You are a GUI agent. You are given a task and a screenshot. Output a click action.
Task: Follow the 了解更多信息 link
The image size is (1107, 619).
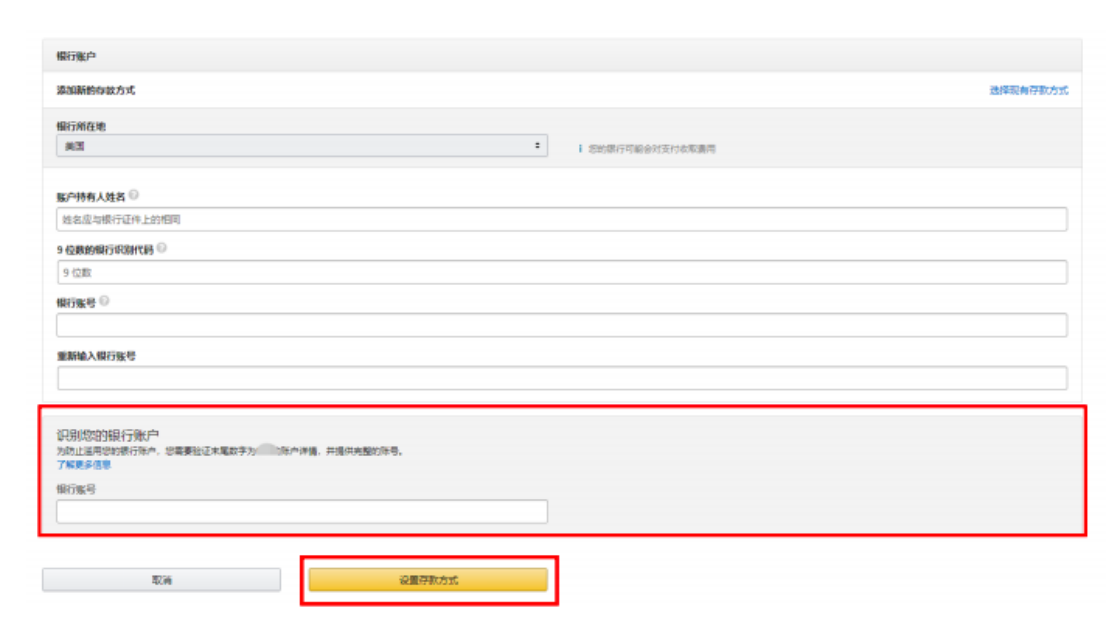click(x=84, y=465)
